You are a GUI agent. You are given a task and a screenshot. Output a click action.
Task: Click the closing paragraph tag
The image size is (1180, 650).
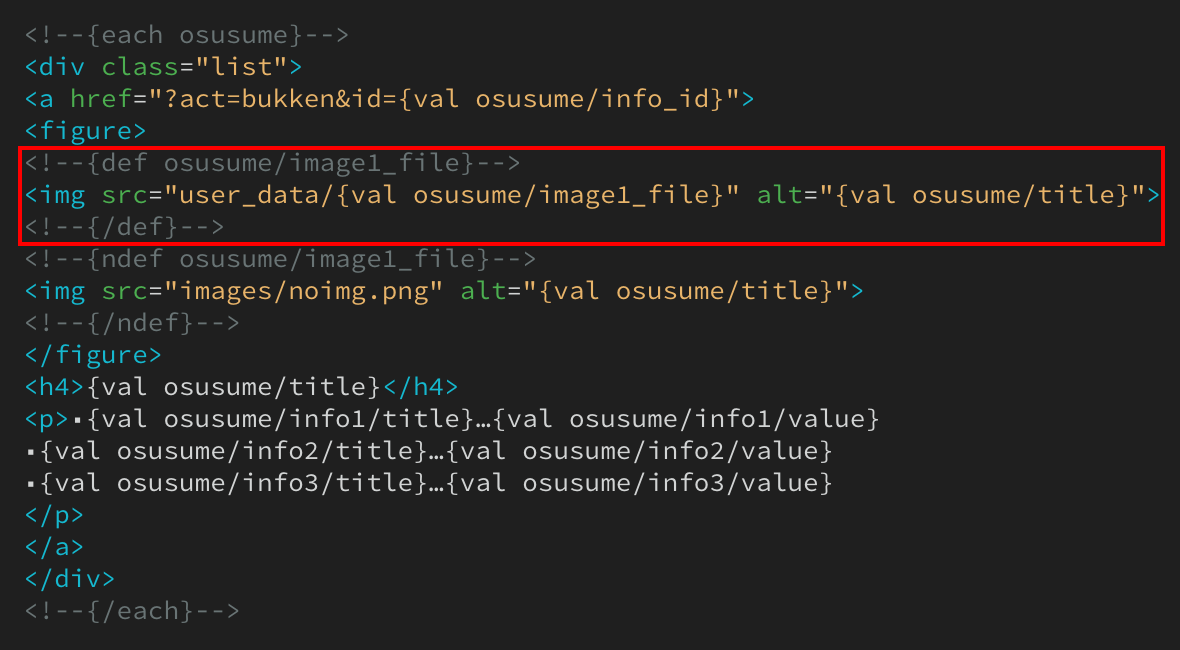pyautogui.click(x=54, y=515)
